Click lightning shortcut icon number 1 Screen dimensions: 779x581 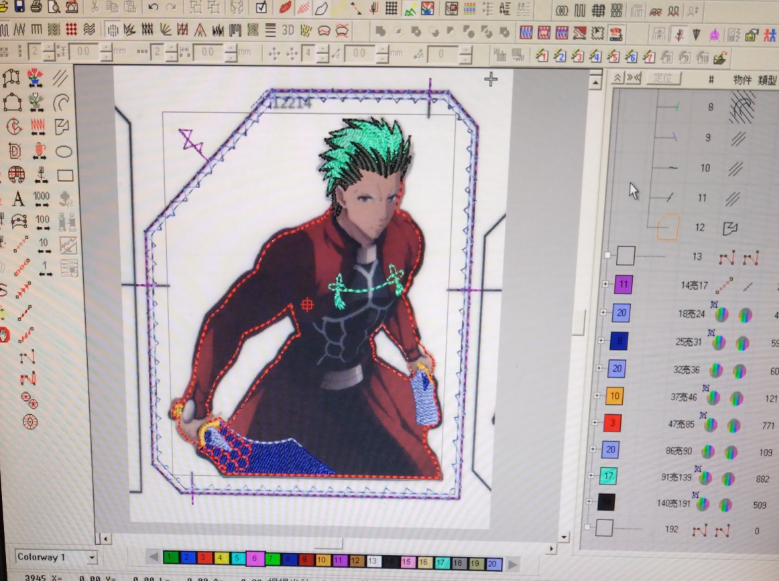pyautogui.click(x=542, y=56)
